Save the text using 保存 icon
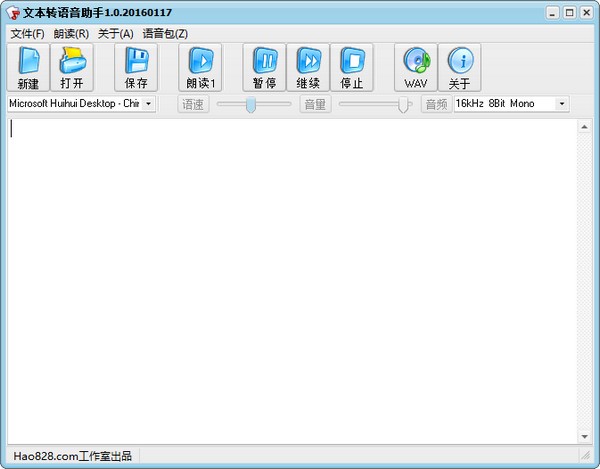Screen dimensions: 600x469 (136, 67)
